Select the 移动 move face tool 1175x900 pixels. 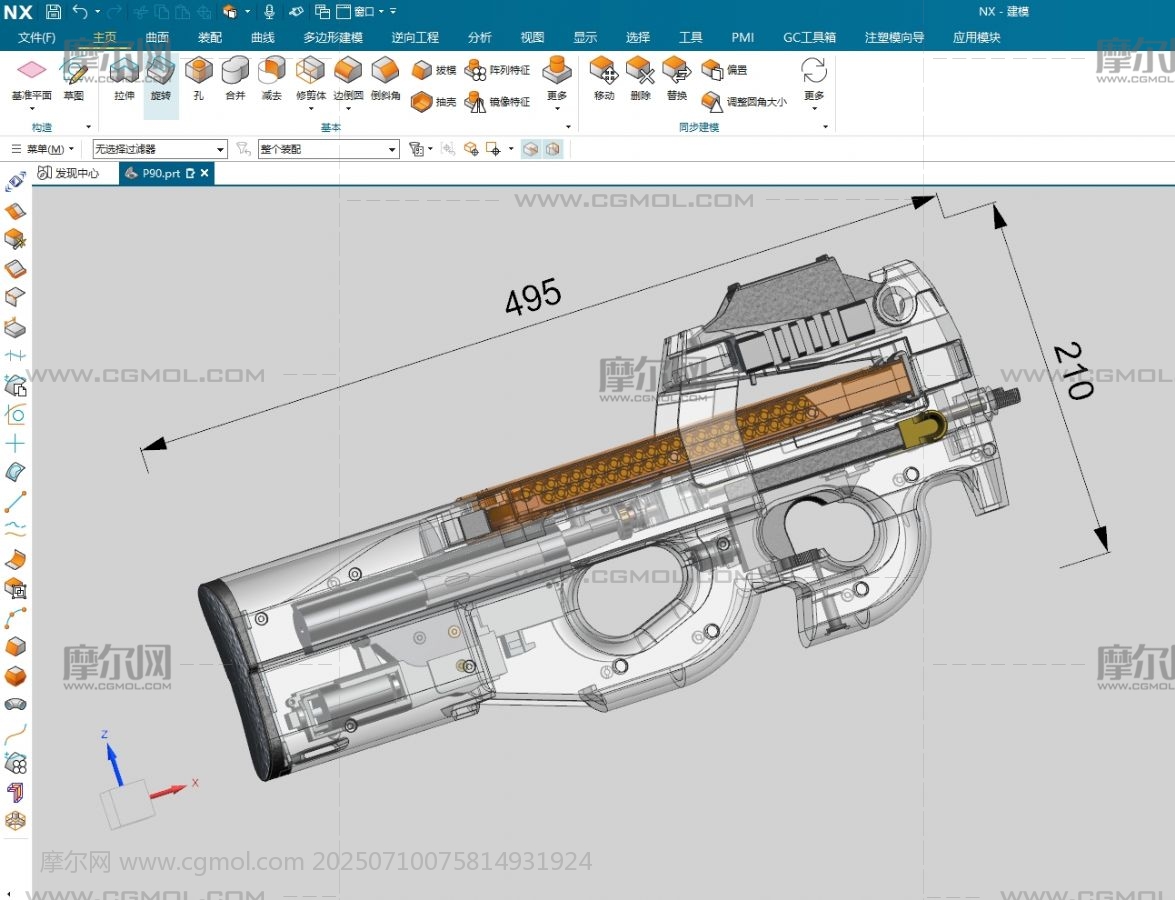tap(604, 80)
